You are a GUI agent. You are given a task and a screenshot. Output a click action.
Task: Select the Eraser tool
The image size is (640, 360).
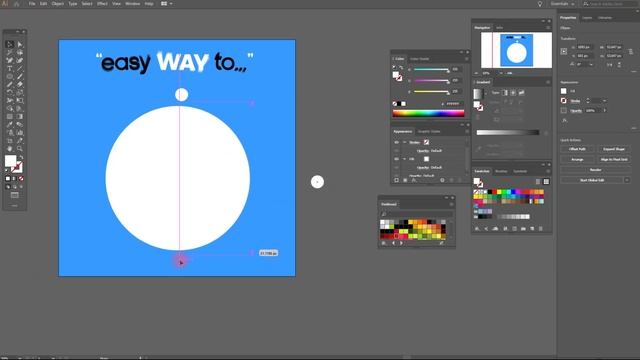[x=20, y=84]
